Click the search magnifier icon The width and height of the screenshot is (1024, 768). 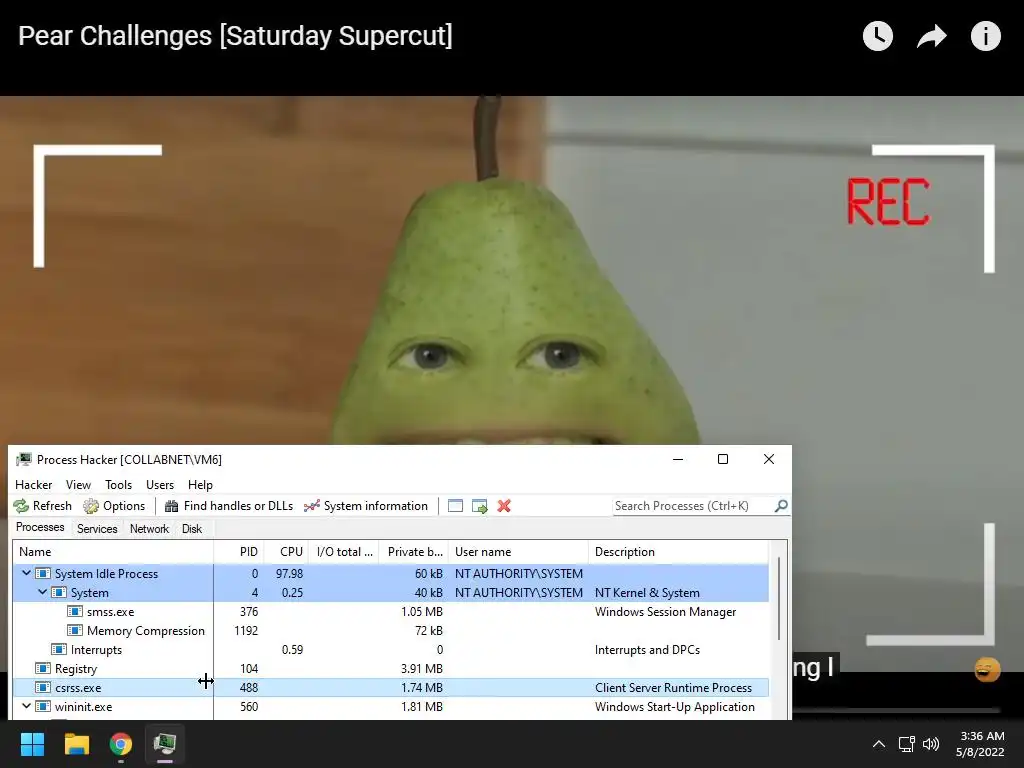780,506
